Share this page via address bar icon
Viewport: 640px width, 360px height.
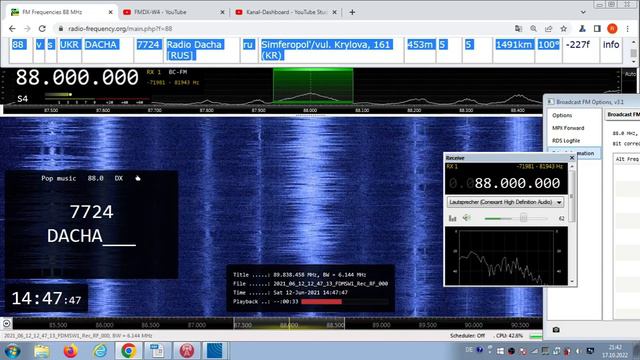coord(549,29)
